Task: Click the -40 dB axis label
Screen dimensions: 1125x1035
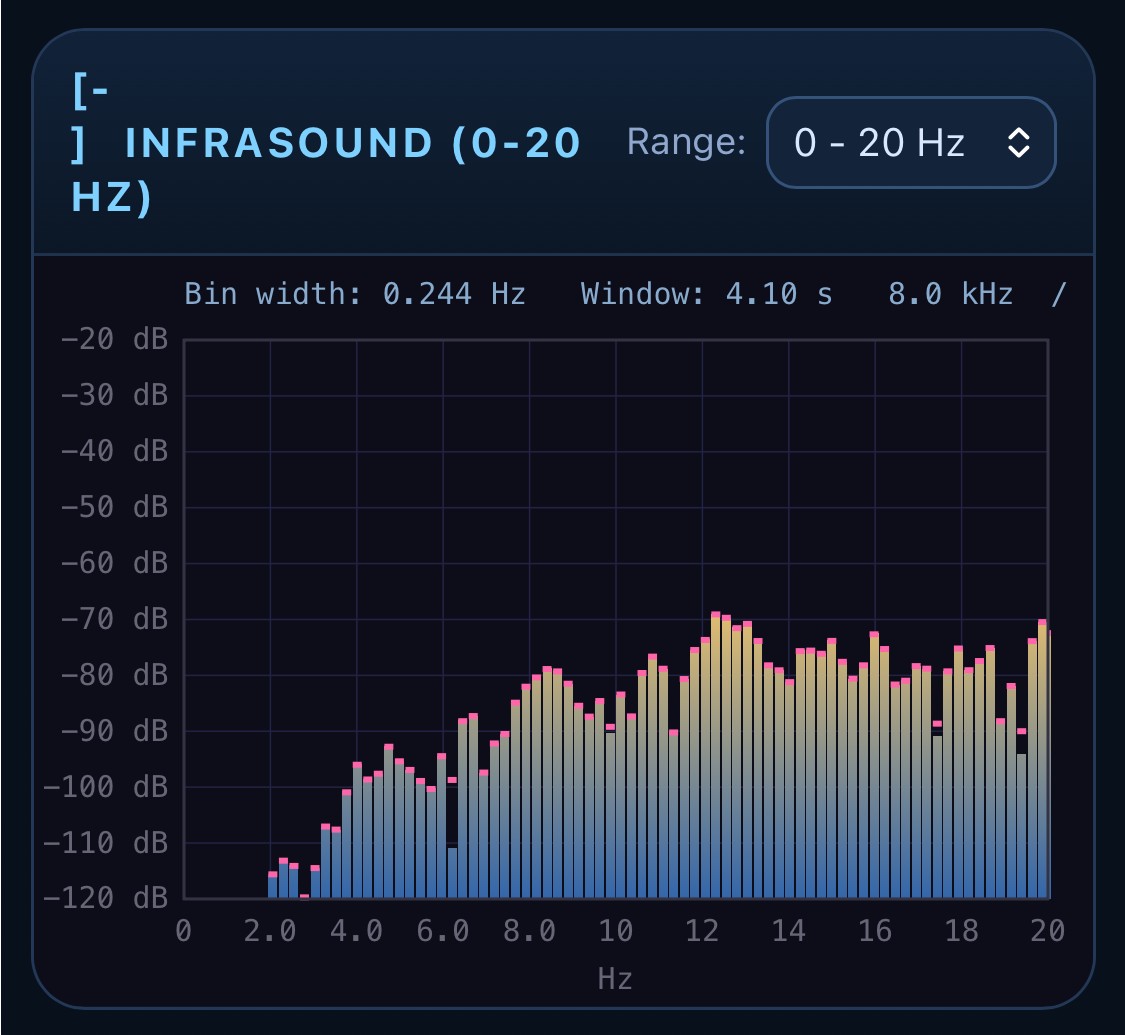Action: [114, 450]
